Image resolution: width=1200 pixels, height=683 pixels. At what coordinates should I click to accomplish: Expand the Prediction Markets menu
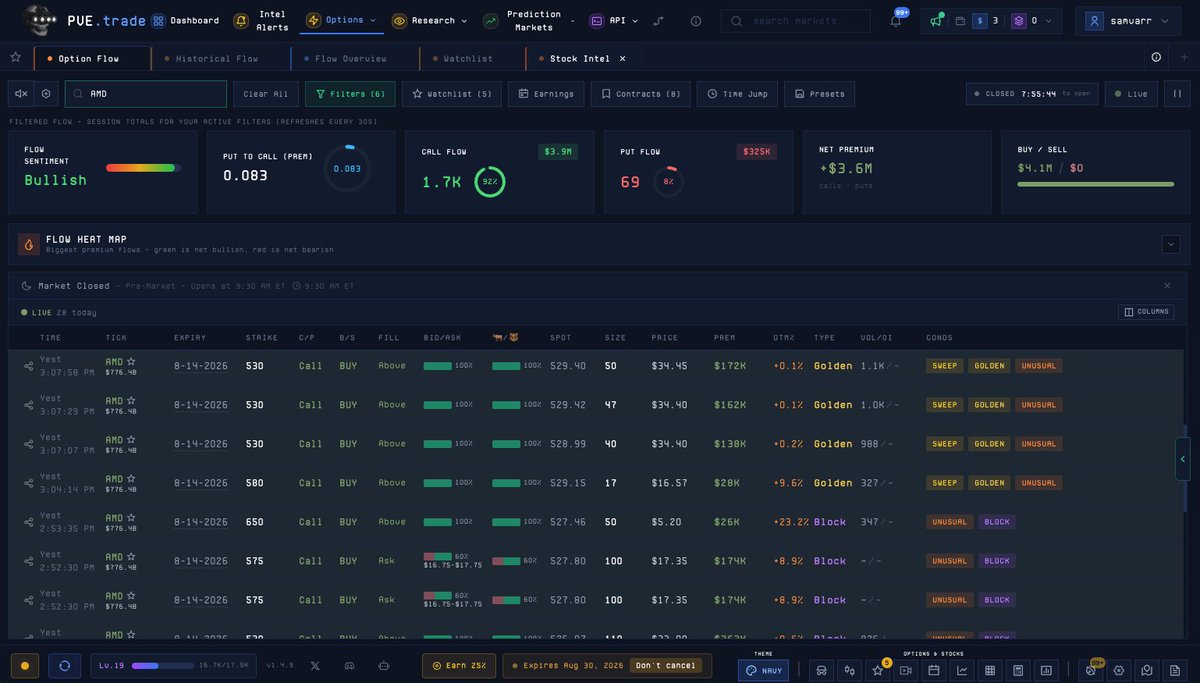click(528, 20)
